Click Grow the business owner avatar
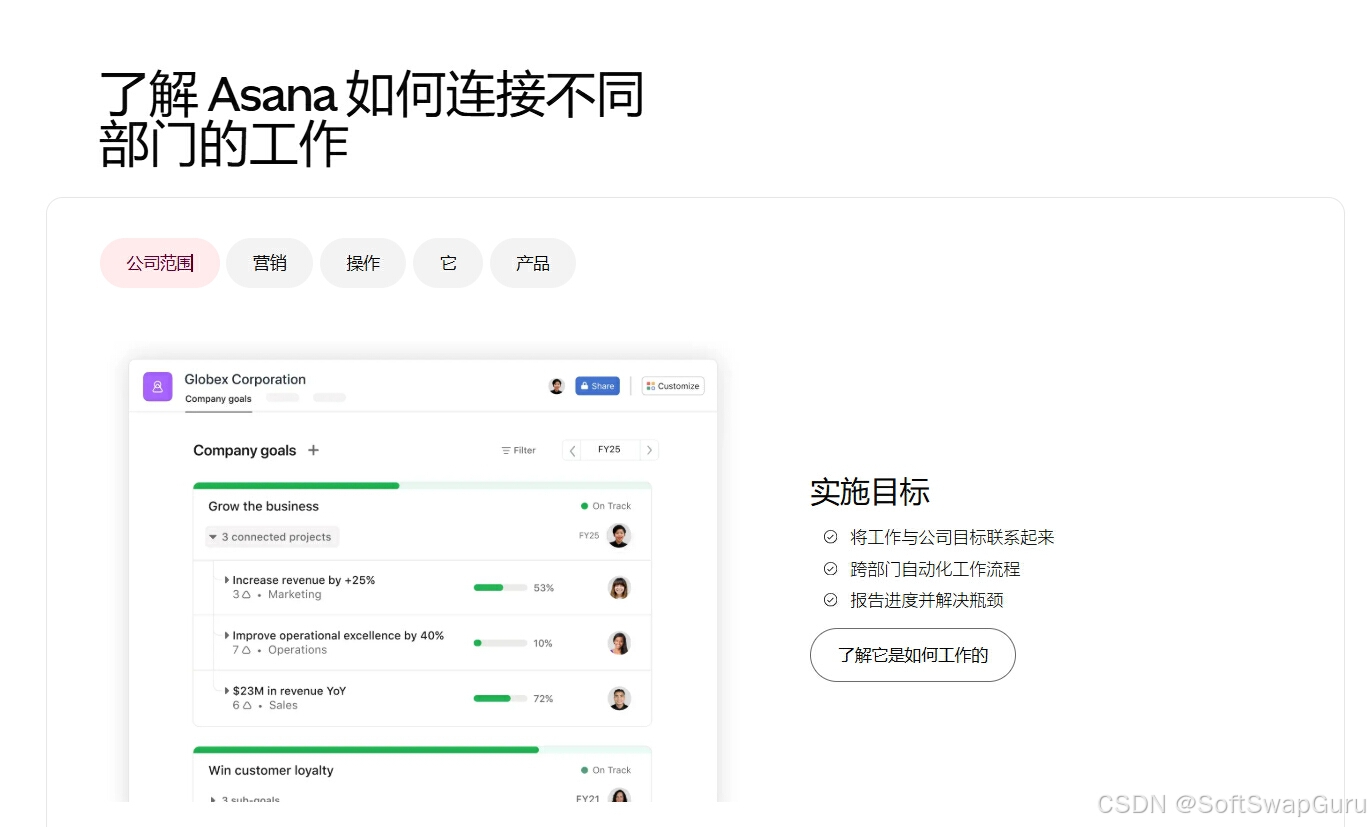Image resolution: width=1371 pixels, height=827 pixels. [x=619, y=536]
